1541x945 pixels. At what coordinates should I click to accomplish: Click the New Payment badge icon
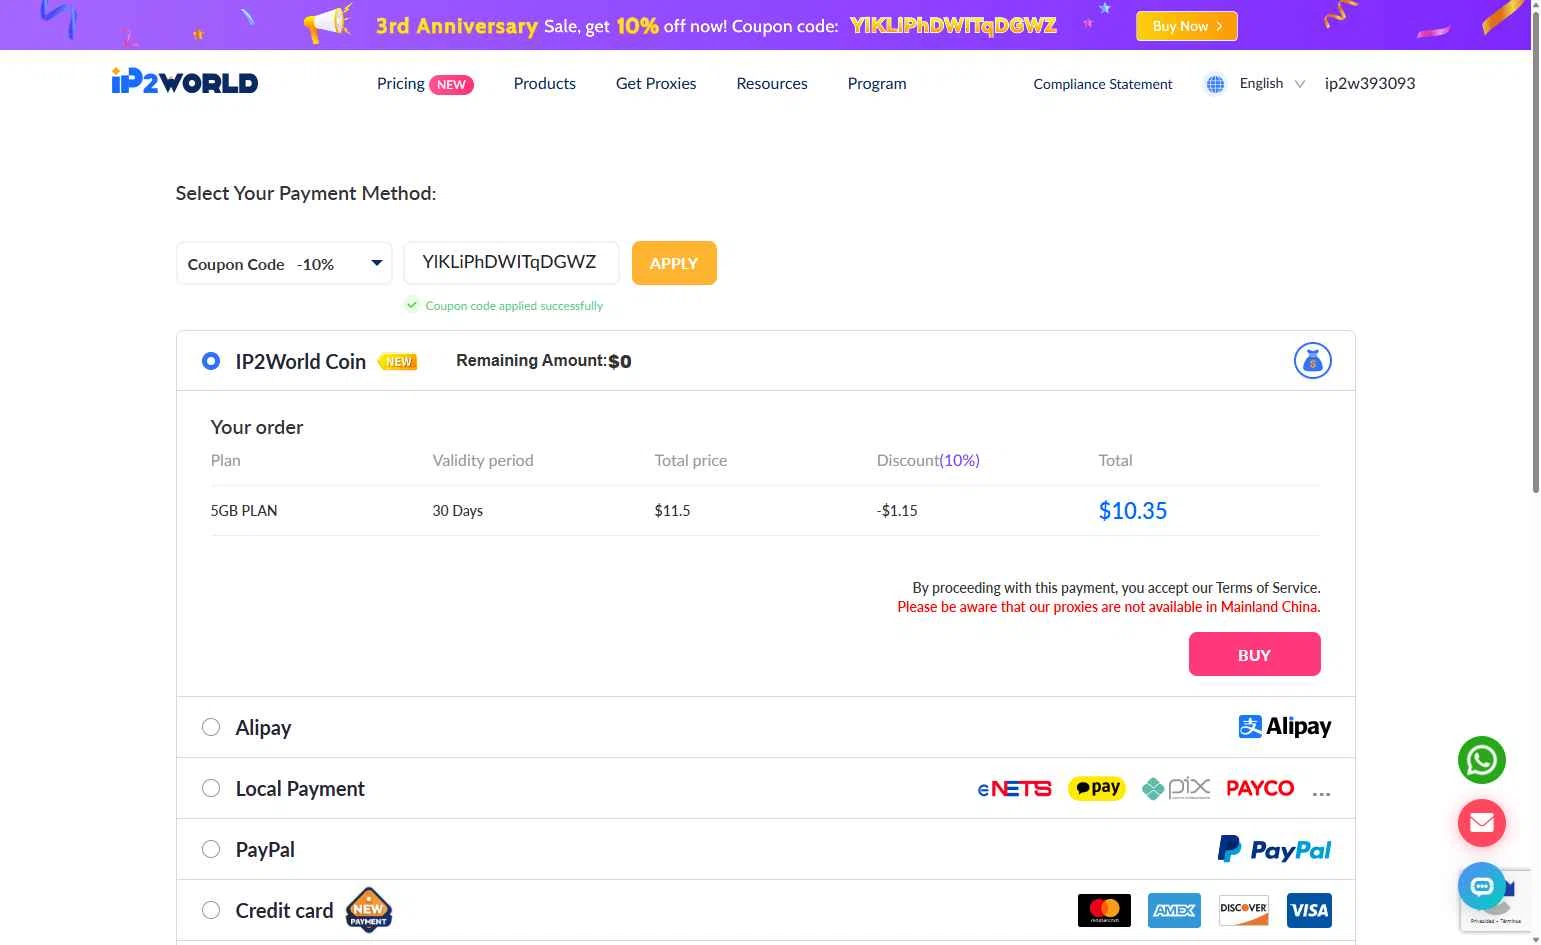click(368, 910)
